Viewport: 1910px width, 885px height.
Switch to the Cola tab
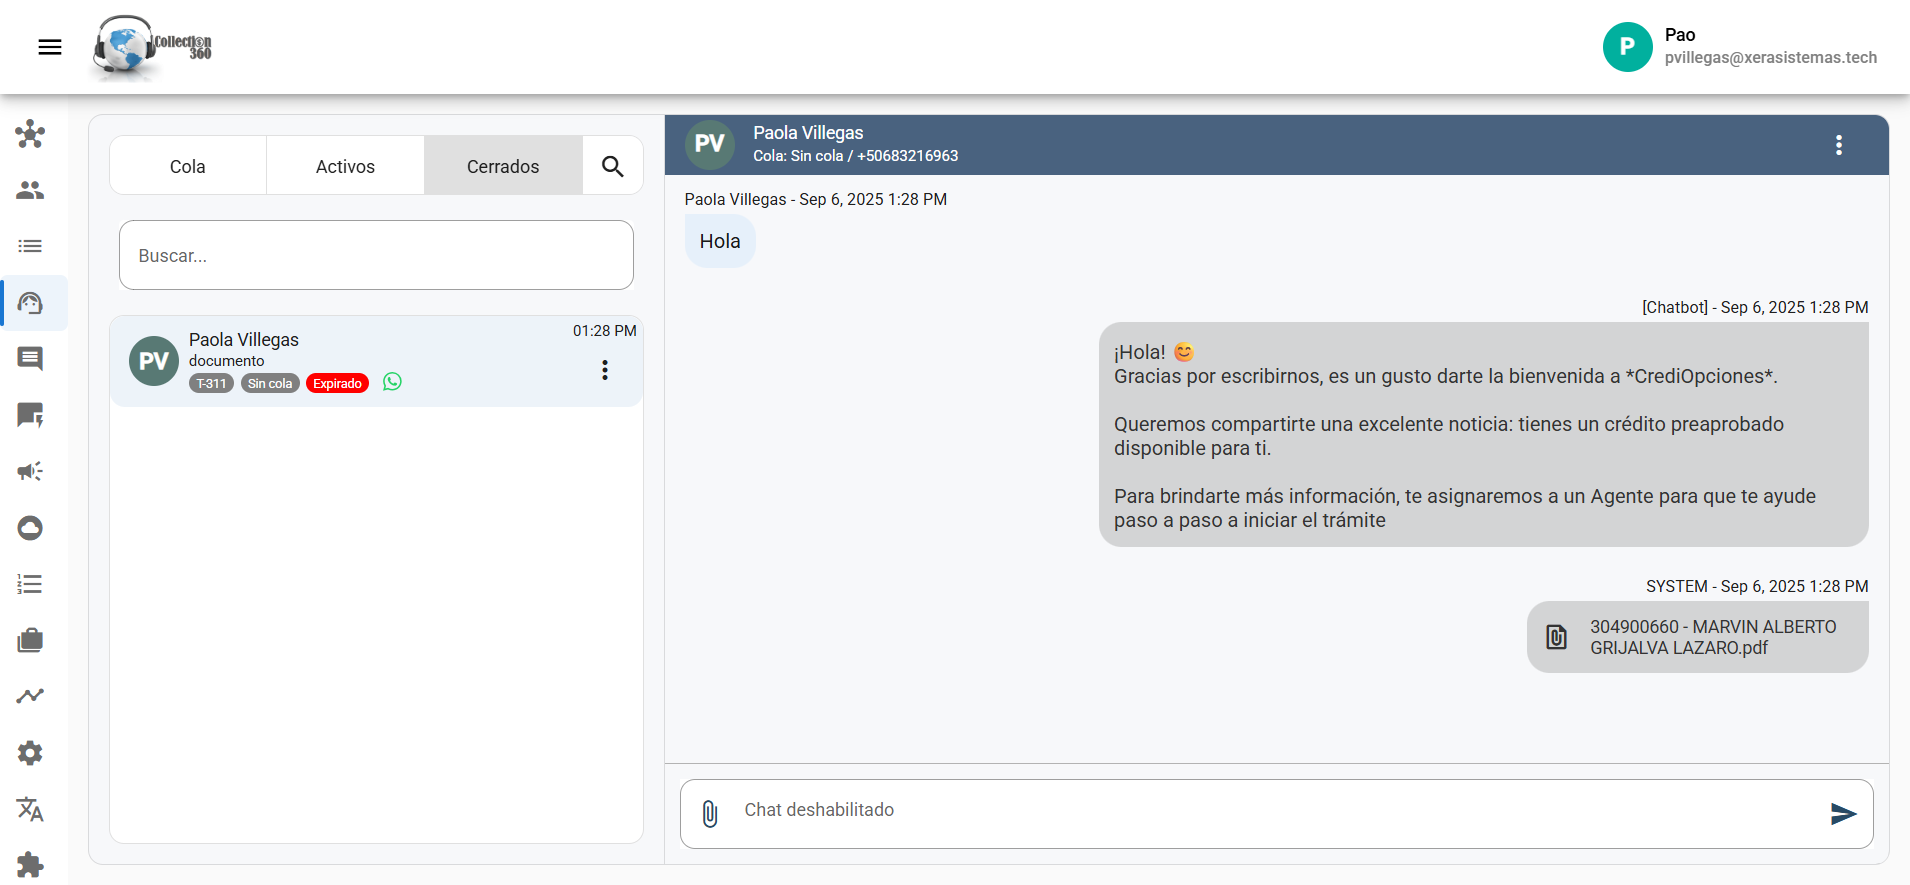pyautogui.click(x=187, y=166)
